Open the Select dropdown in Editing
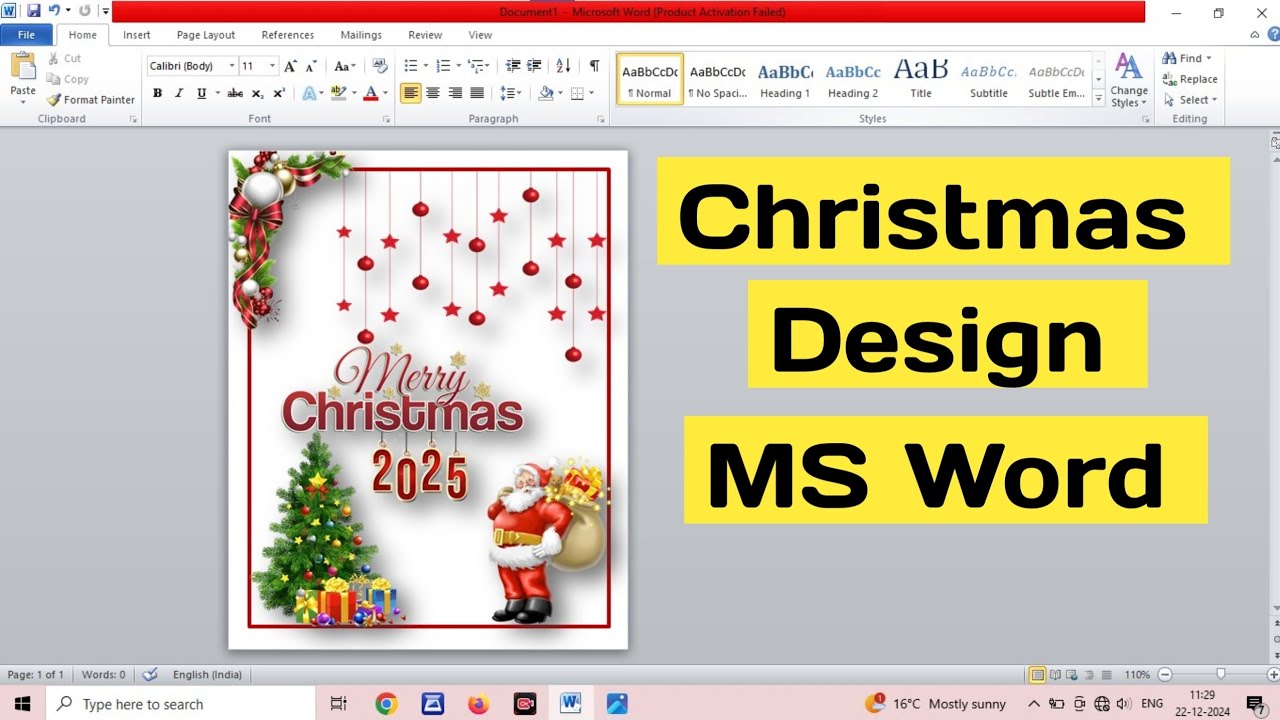The height and width of the screenshot is (720, 1280). point(1190,100)
